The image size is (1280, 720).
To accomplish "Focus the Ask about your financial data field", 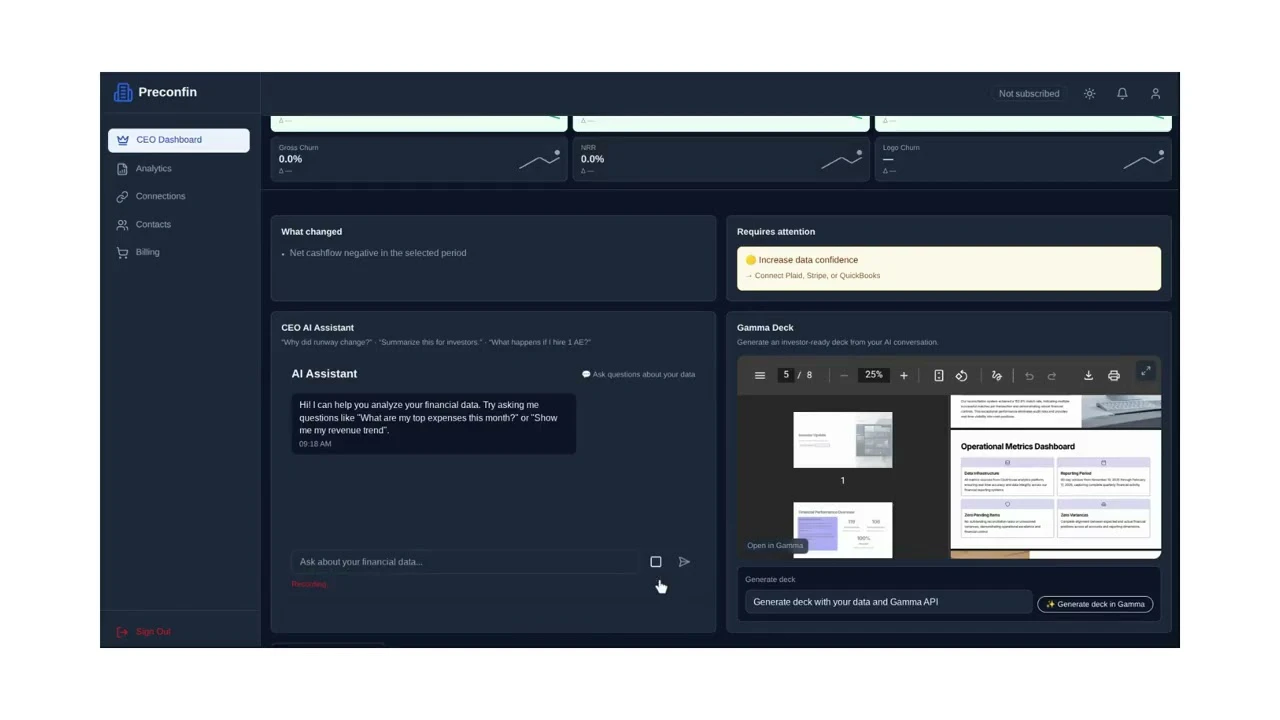I will (x=465, y=562).
